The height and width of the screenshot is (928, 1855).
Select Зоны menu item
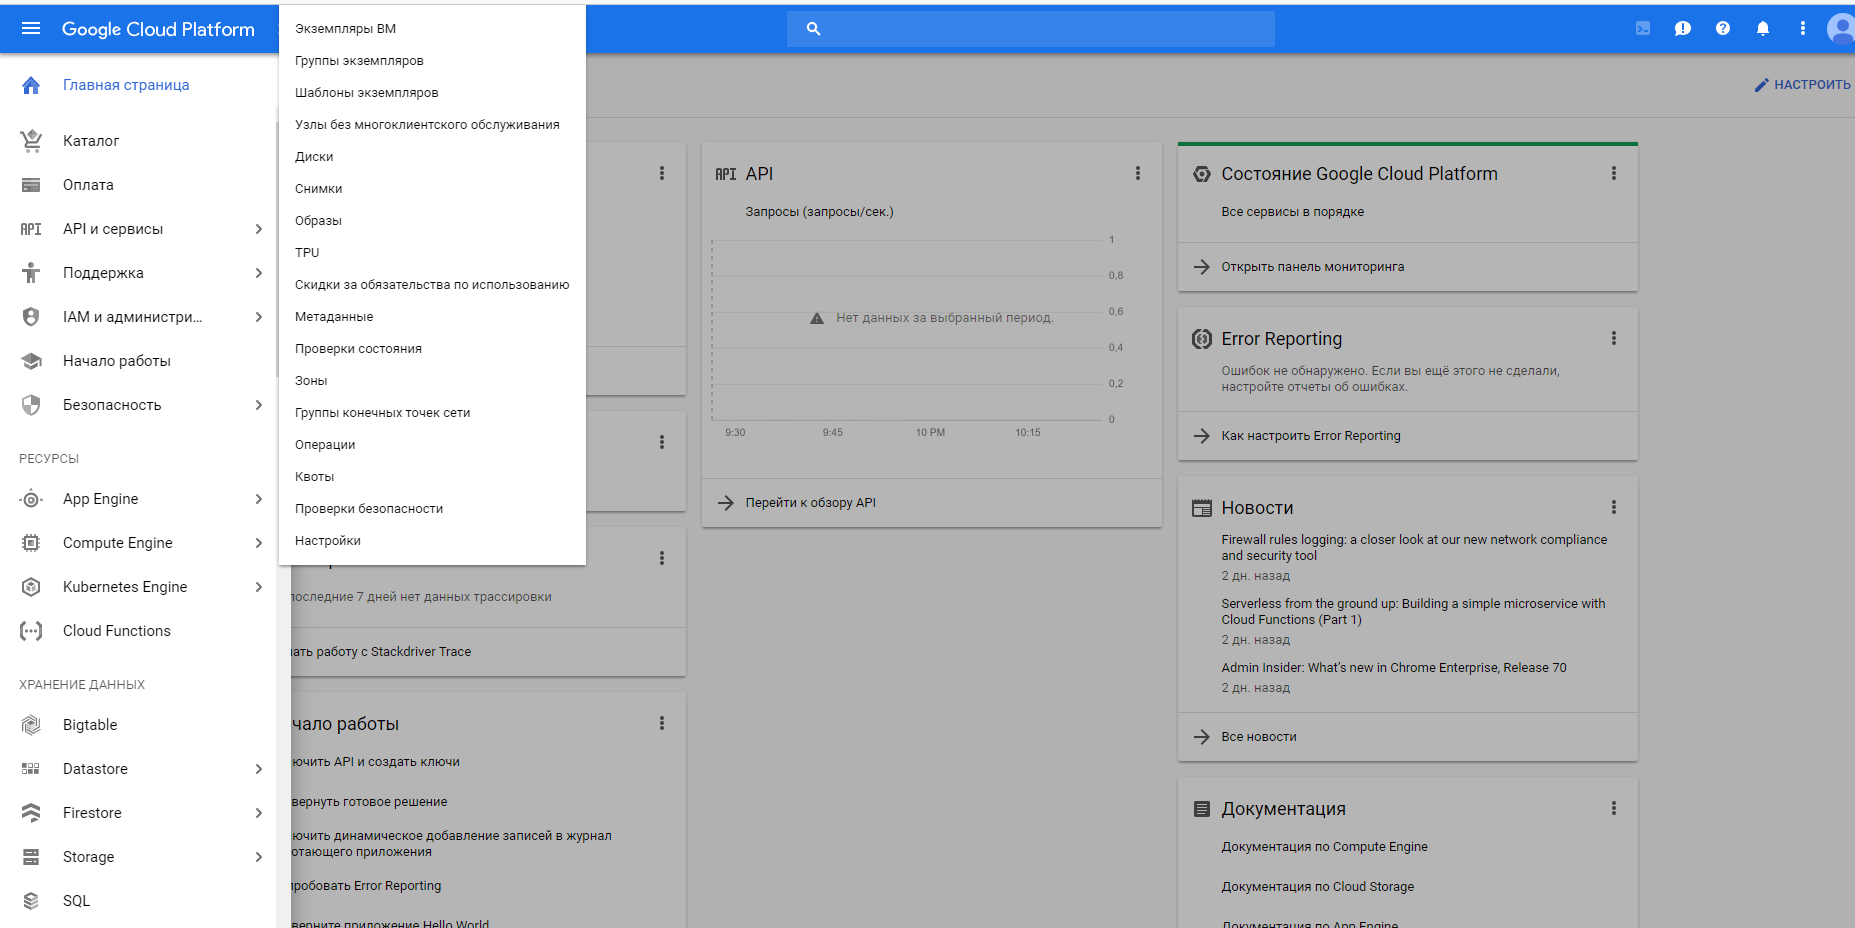coord(432,381)
